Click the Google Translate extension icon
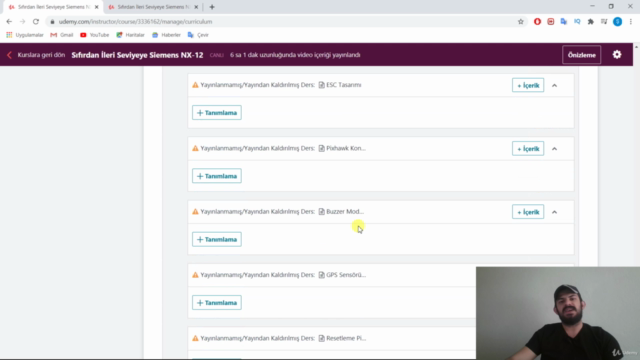 tap(564, 22)
